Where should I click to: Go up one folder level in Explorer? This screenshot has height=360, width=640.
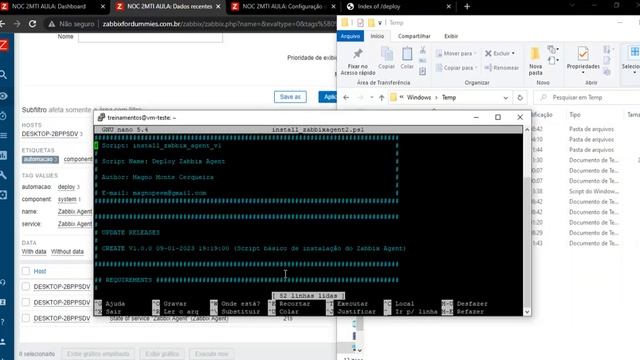(x=381, y=98)
